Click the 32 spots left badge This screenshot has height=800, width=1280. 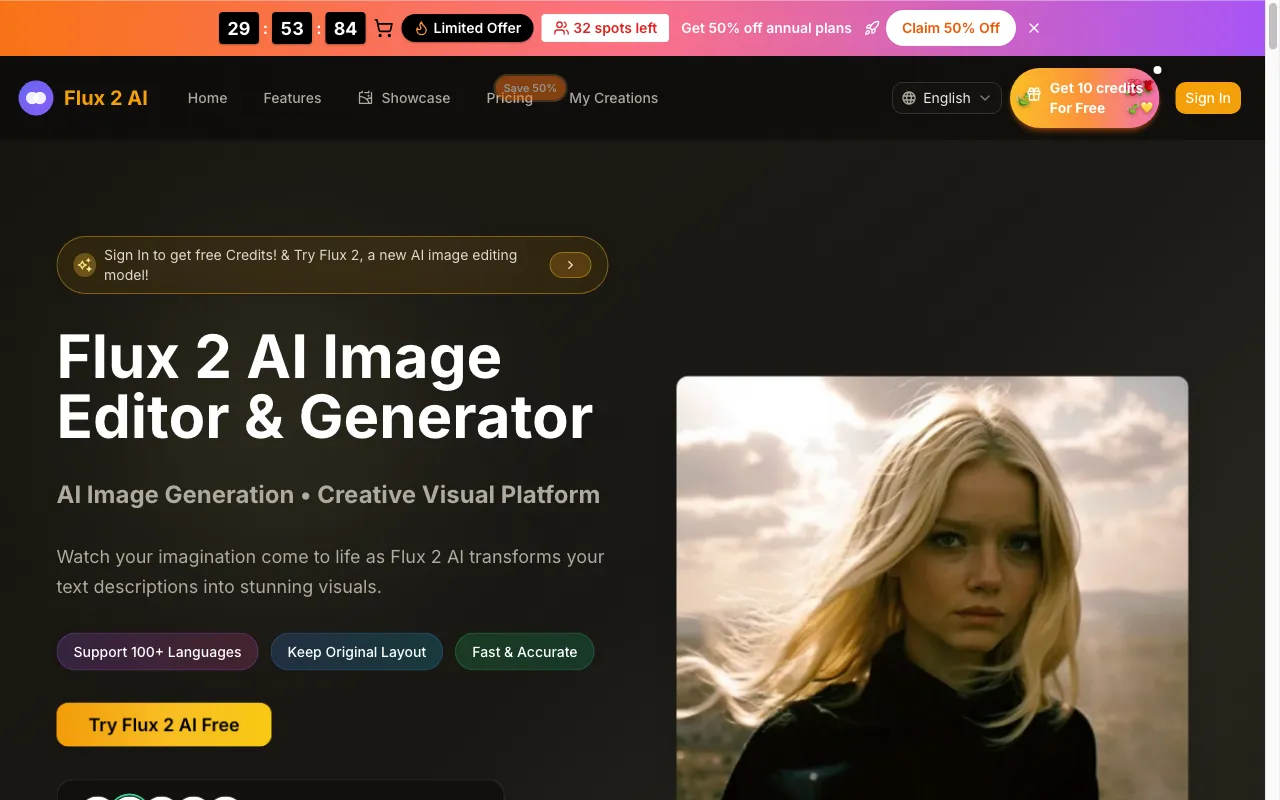click(605, 28)
